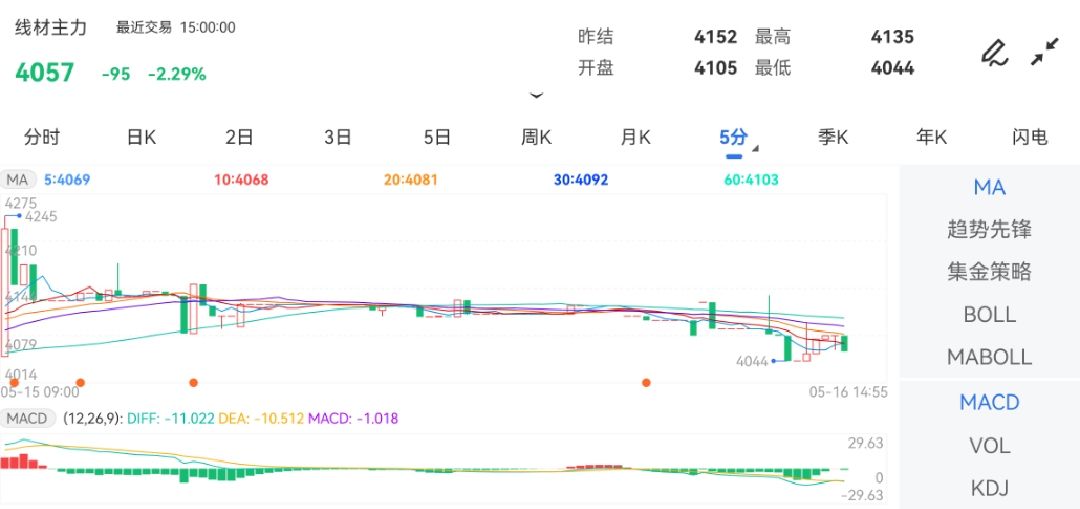Open the drawing pencil tool
Image resolution: width=1080 pixels, height=509 pixels.
click(x=993, y=52)
